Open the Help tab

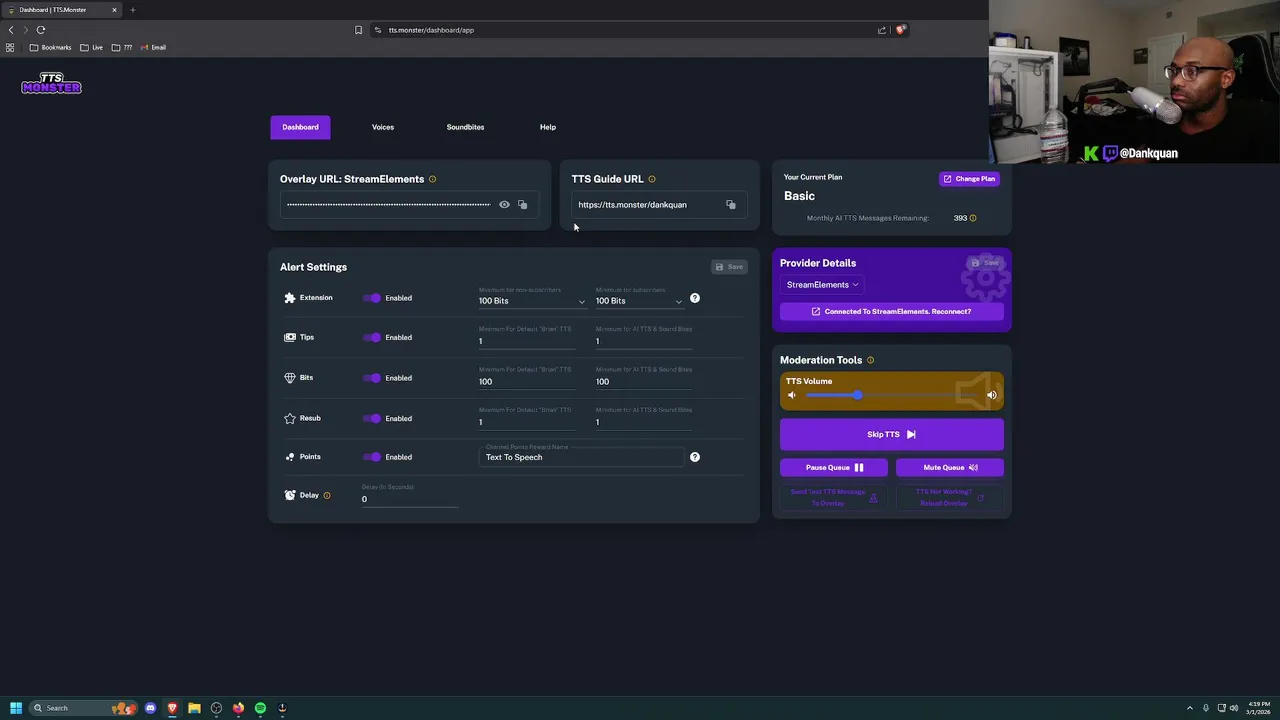click(548, 127)
